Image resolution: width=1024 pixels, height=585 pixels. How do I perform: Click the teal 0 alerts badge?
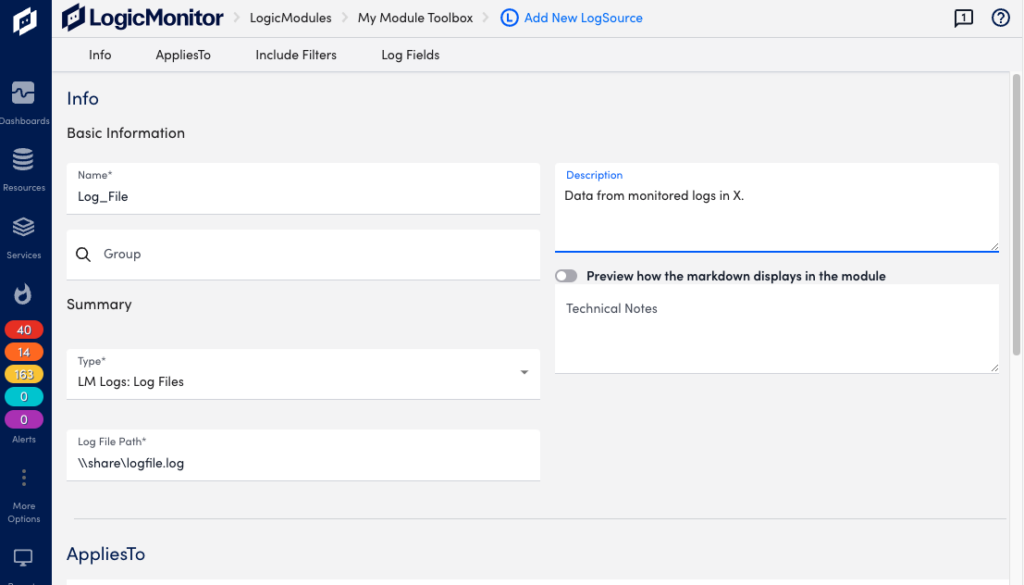coord(24,396)
